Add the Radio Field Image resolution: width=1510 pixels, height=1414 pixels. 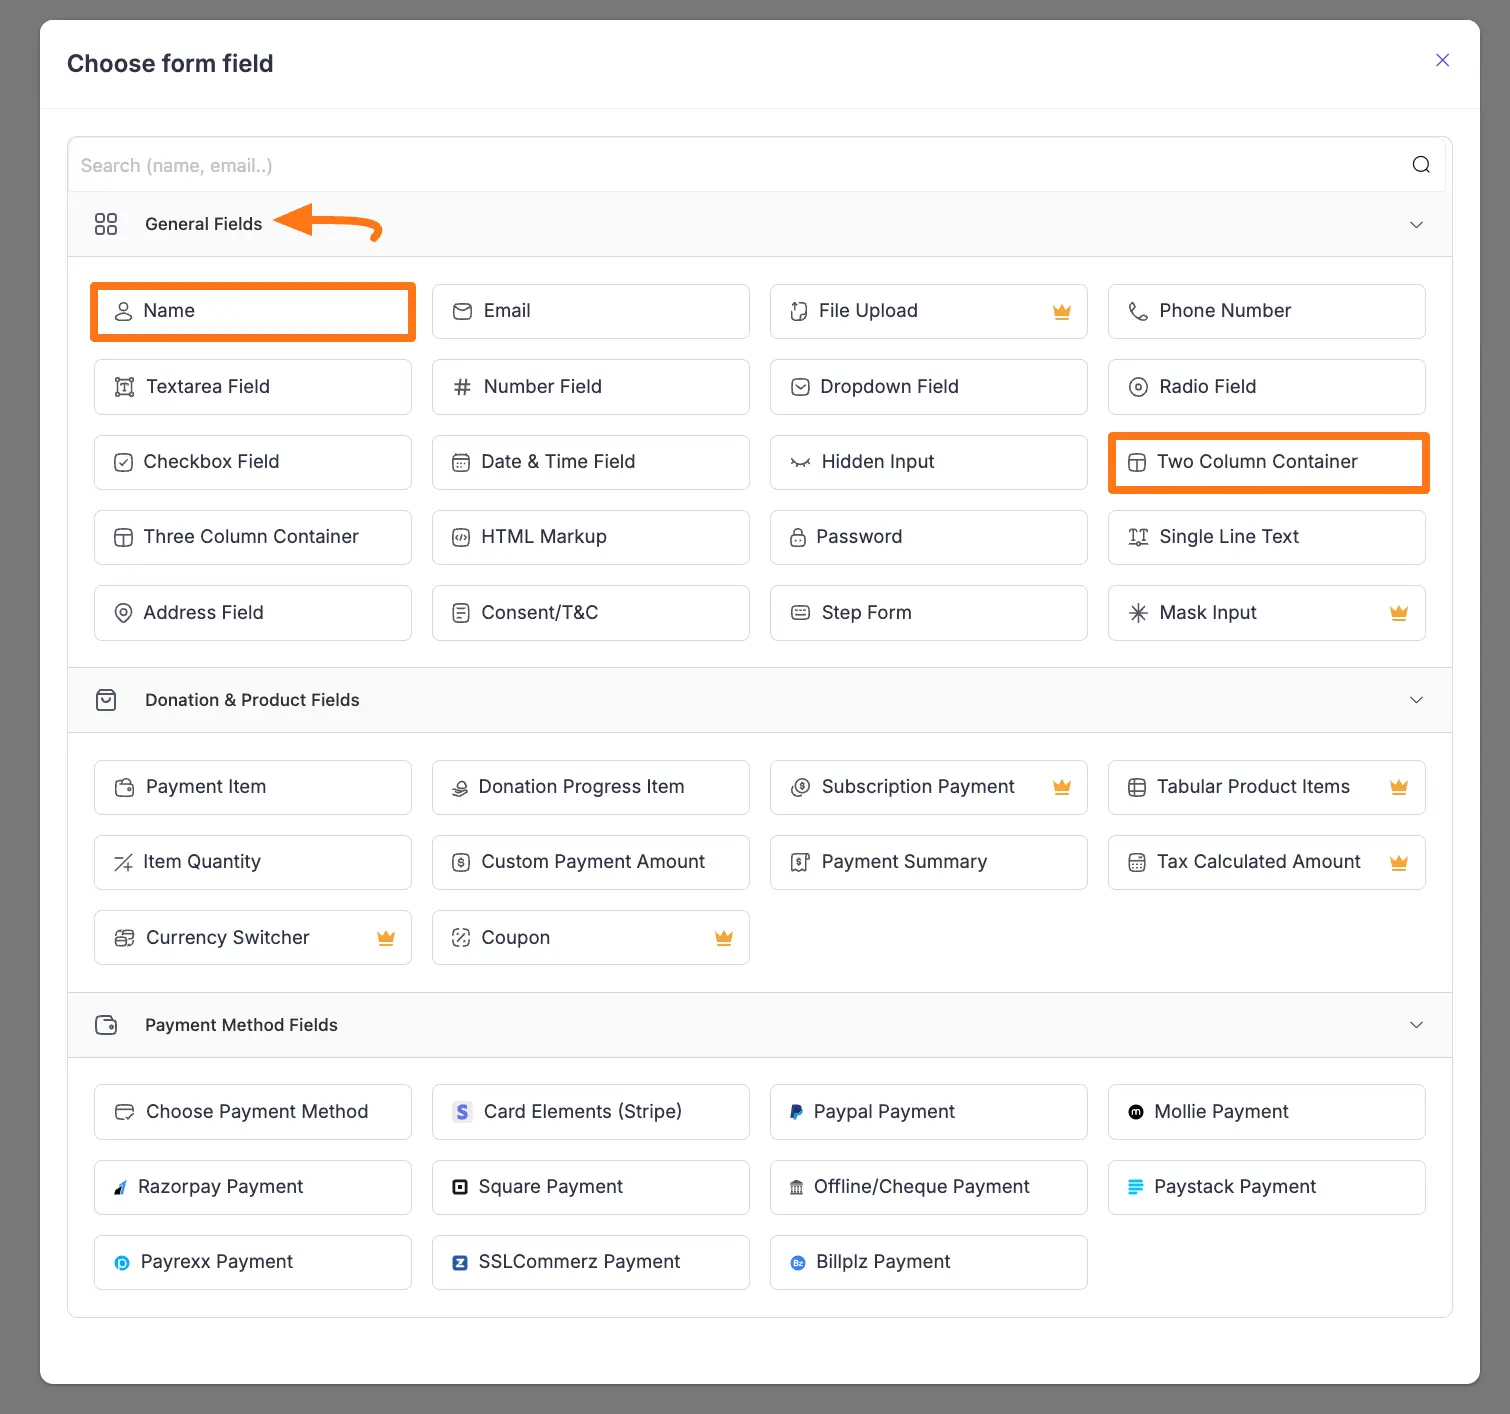click(x=1266, y=387)
